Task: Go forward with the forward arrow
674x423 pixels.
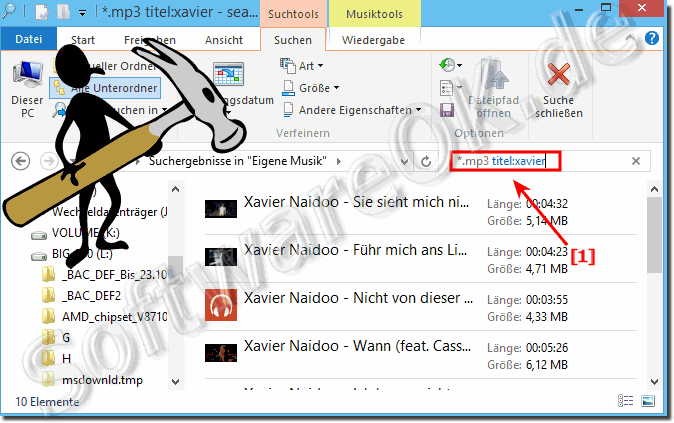Action: (49, 161)
